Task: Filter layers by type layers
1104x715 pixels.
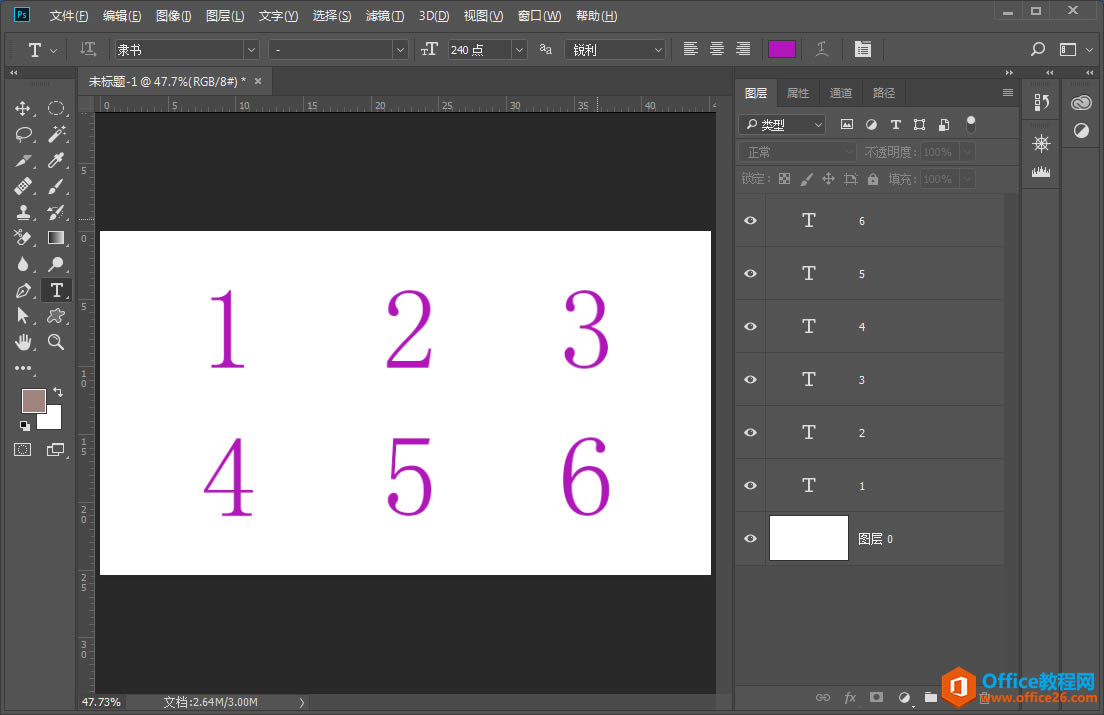Action: 896,125
